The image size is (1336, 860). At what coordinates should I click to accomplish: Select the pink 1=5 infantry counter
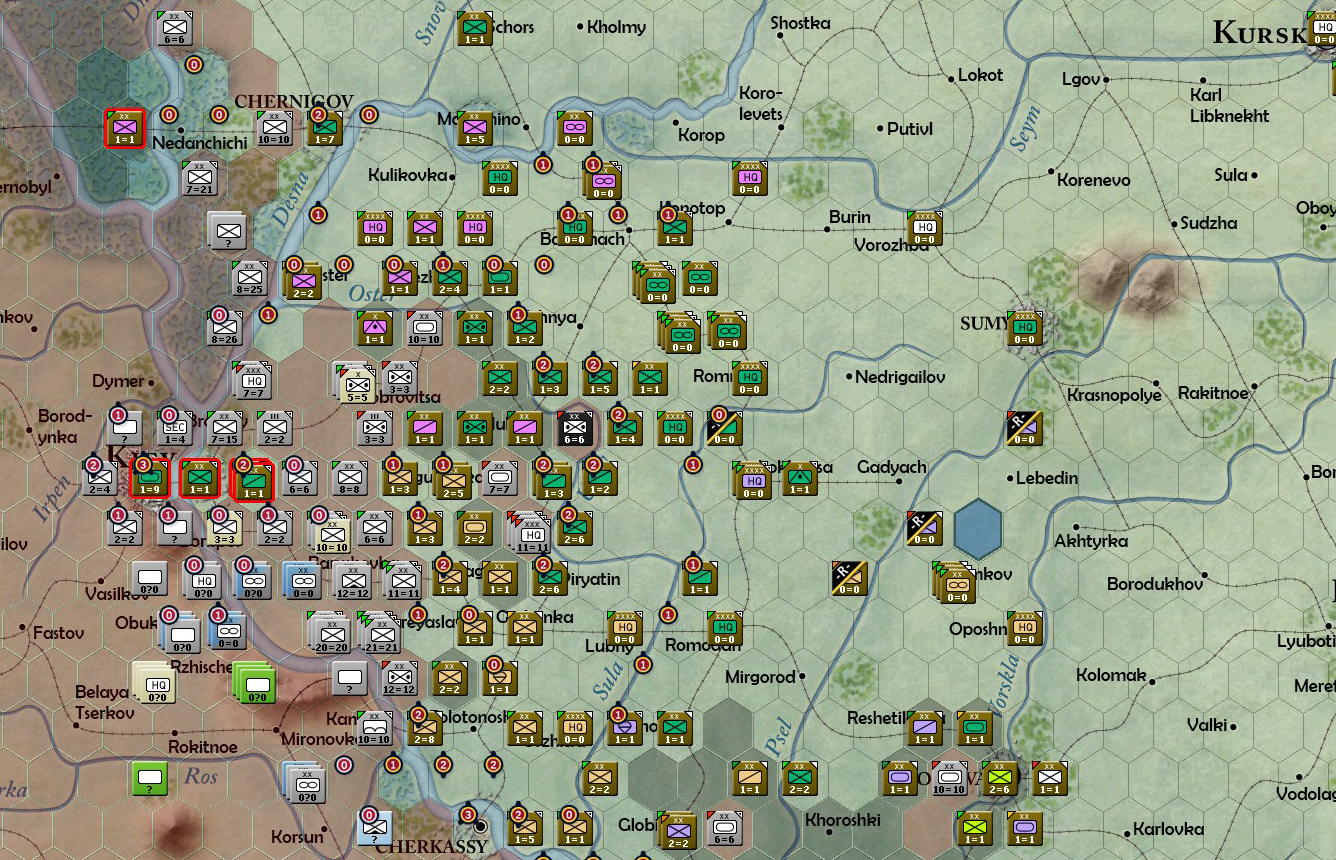pyautogui.click(x=475, y=130)
